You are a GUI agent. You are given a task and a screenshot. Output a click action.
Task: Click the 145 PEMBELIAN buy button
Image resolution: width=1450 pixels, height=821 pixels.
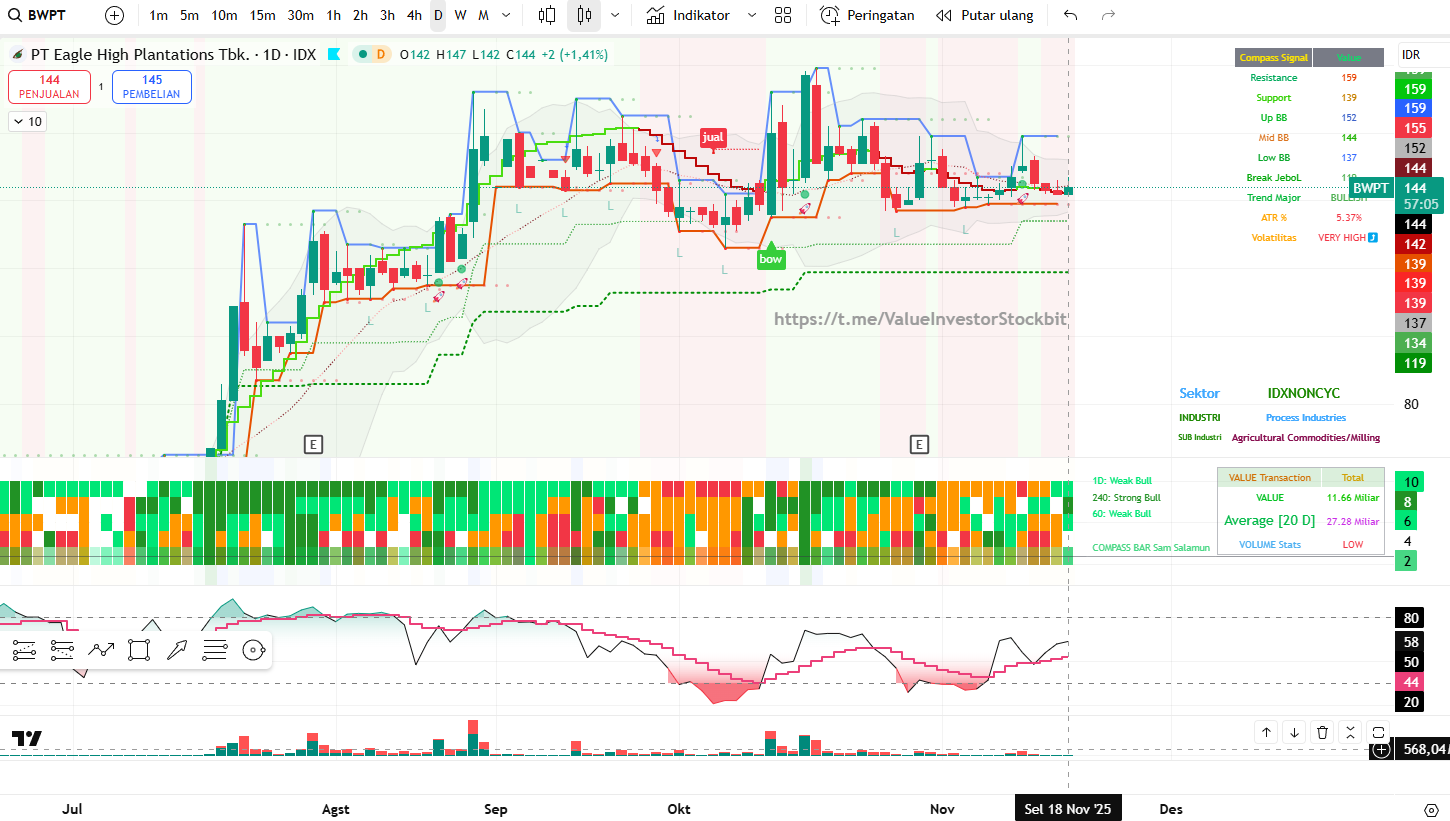152,87
